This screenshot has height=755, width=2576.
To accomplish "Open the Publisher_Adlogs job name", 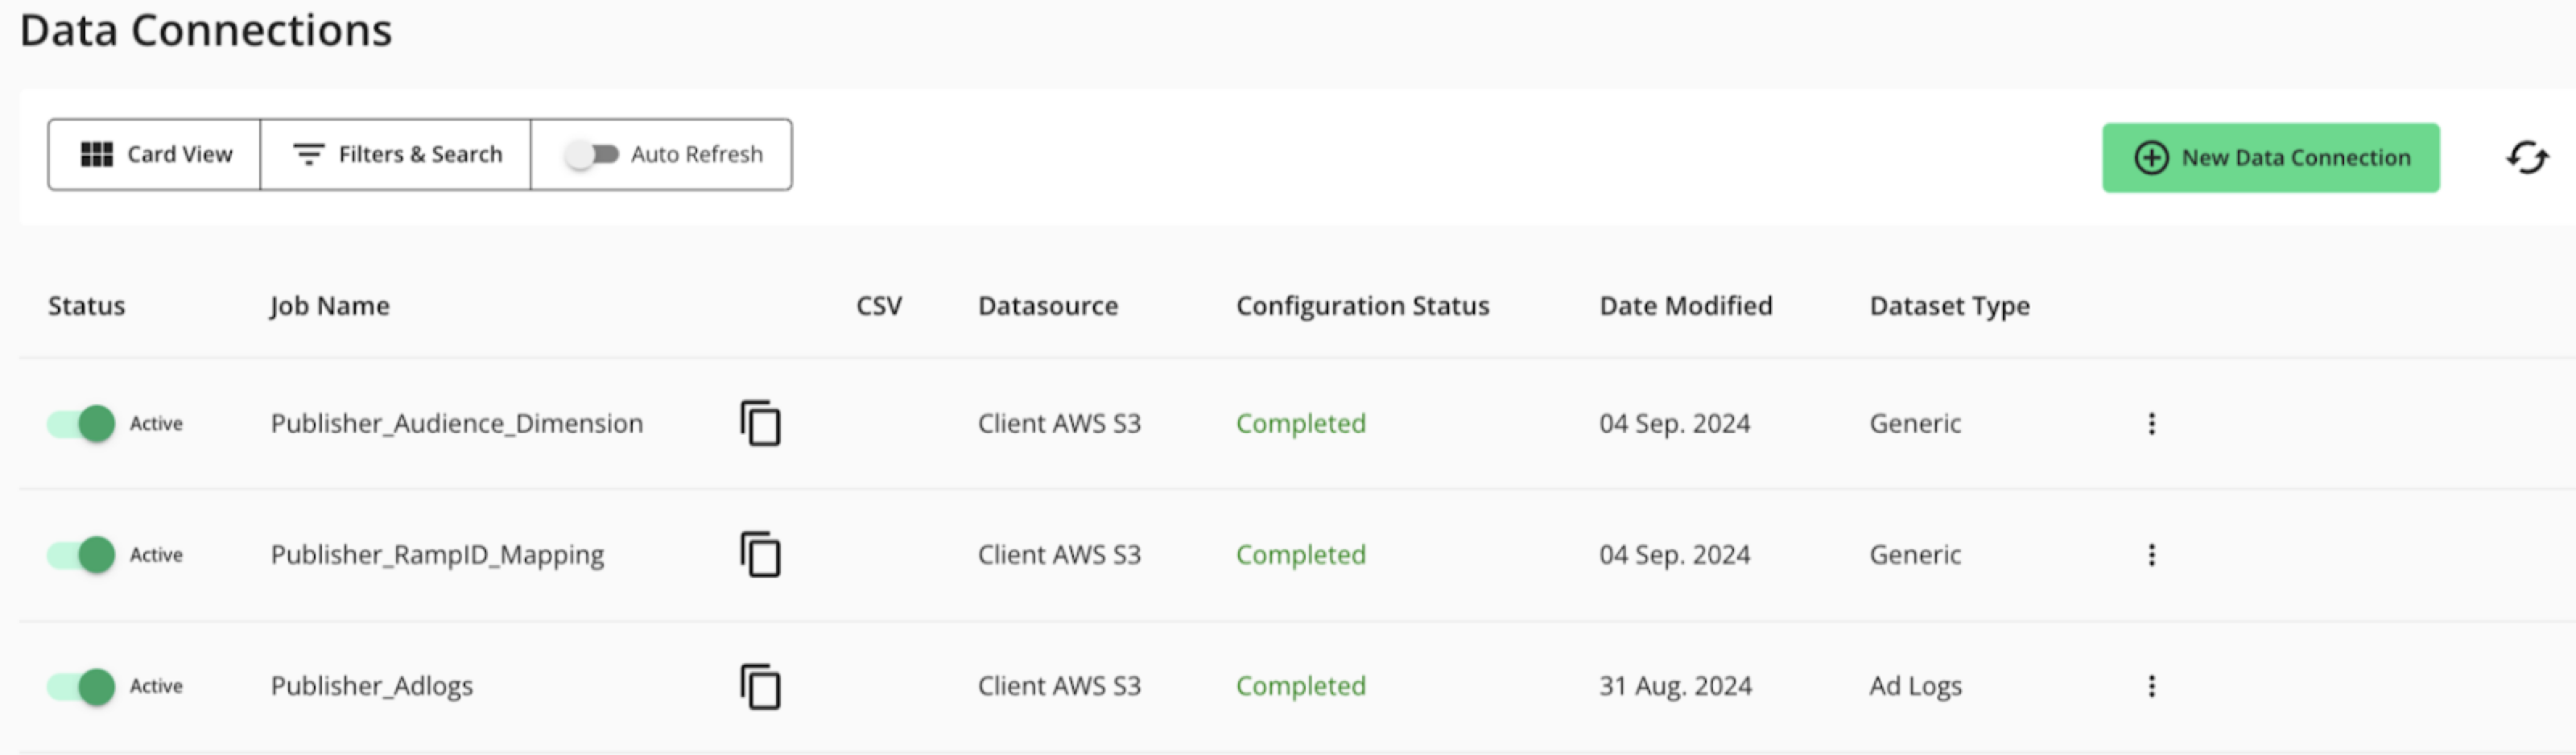I will [x=371, y=686].
